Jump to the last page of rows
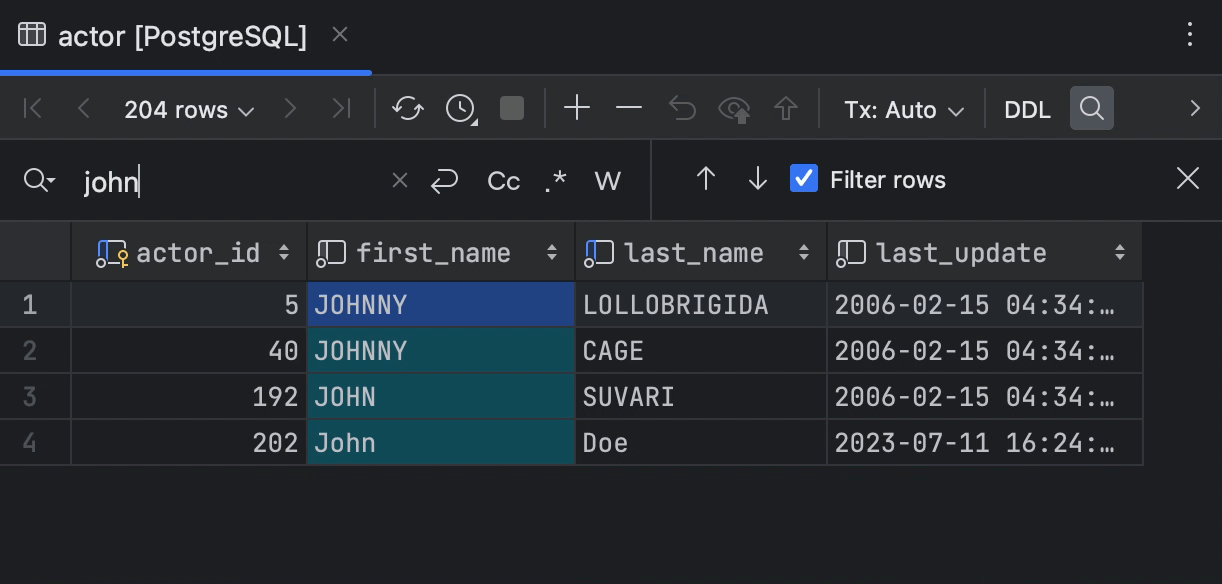1222x584 pixels. [x=341, y=109]
